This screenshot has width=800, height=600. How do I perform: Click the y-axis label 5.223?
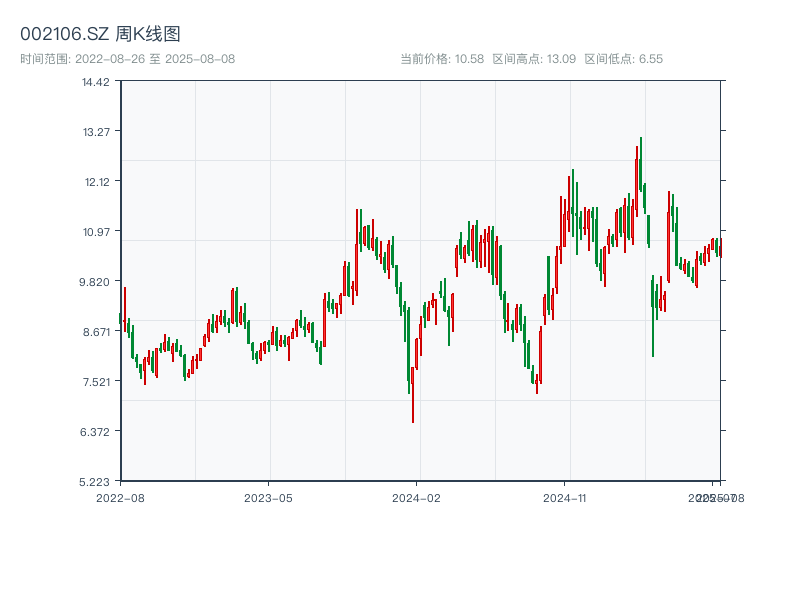tap(95, 482)
